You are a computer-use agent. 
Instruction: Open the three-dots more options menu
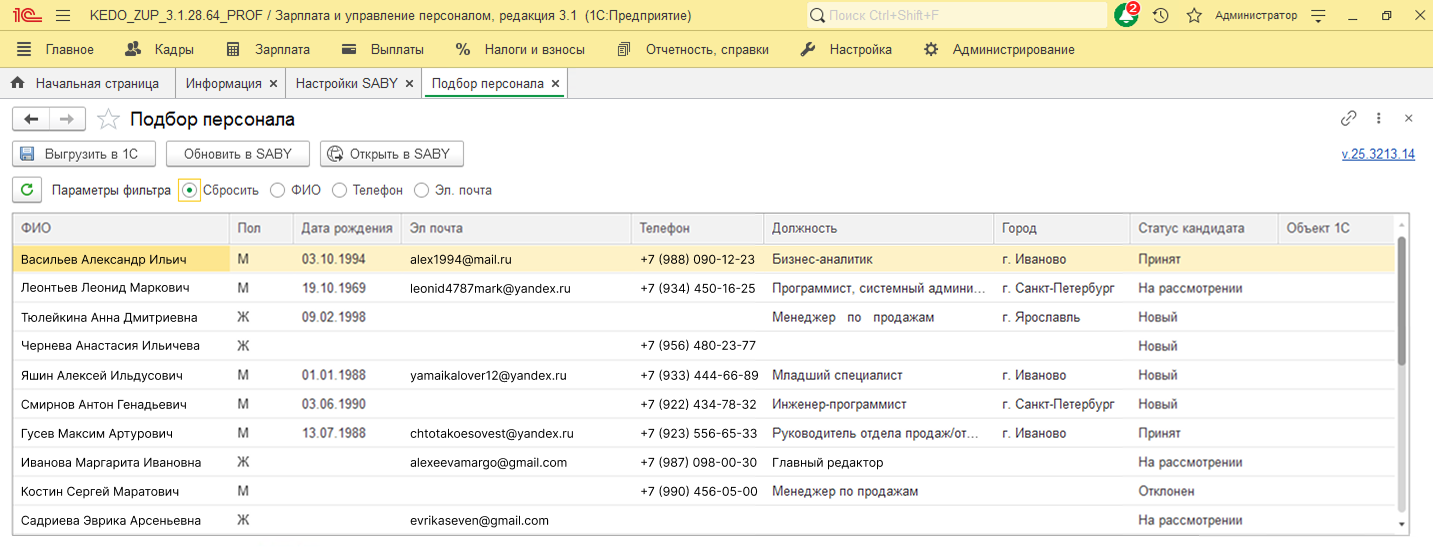pyautogui.click(x=1379, y=118)
